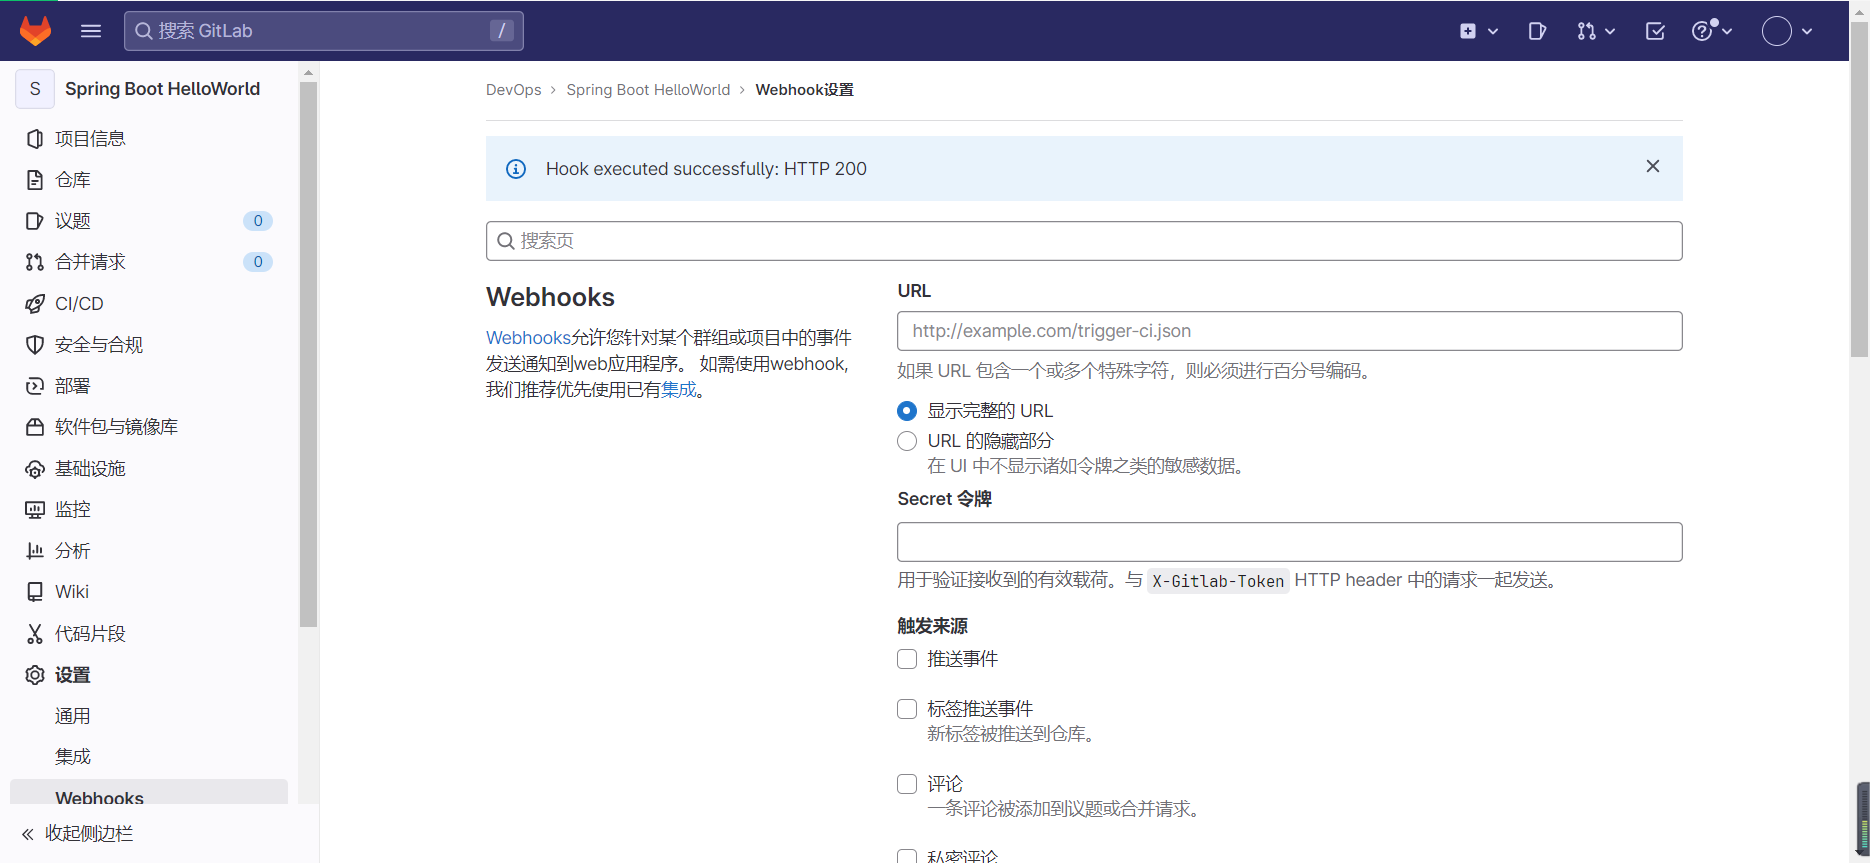Open the 项目信息 sidebar item
This screenshot has height=863, width=1870.
149,139
